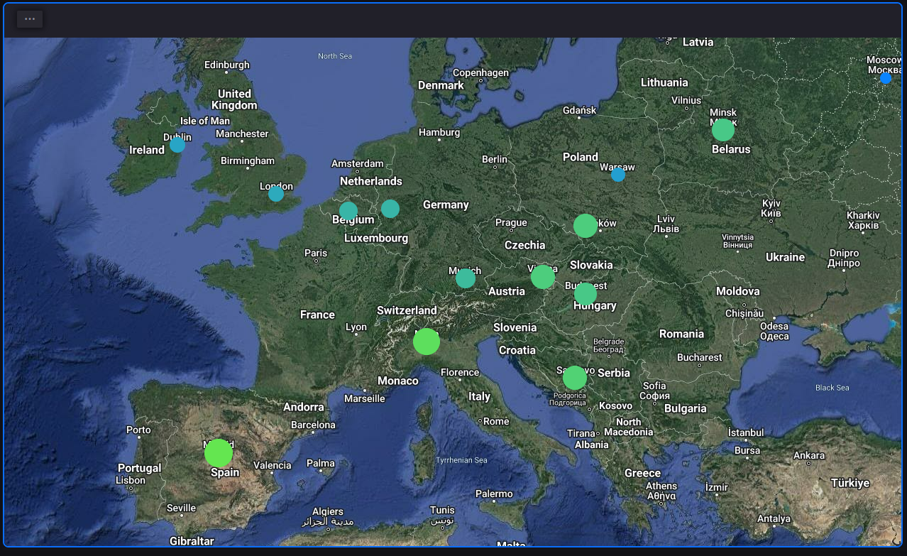Click the Rome city label on map
907x556 pixels.
pyautogui.click(x=496, y=421)
